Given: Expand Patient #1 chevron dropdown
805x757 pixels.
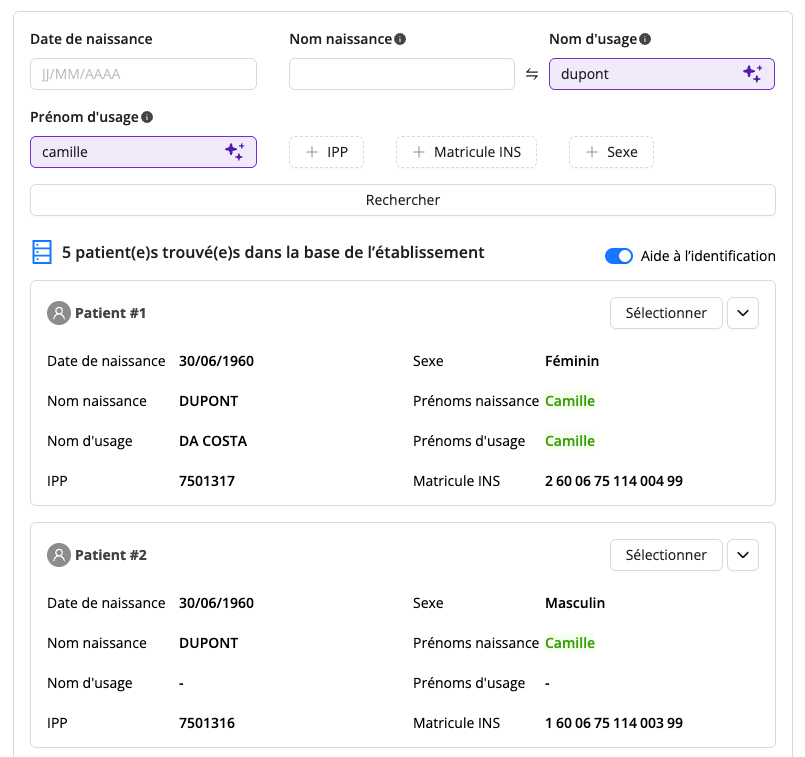Looking at the screenshot, I should (743, 313).
